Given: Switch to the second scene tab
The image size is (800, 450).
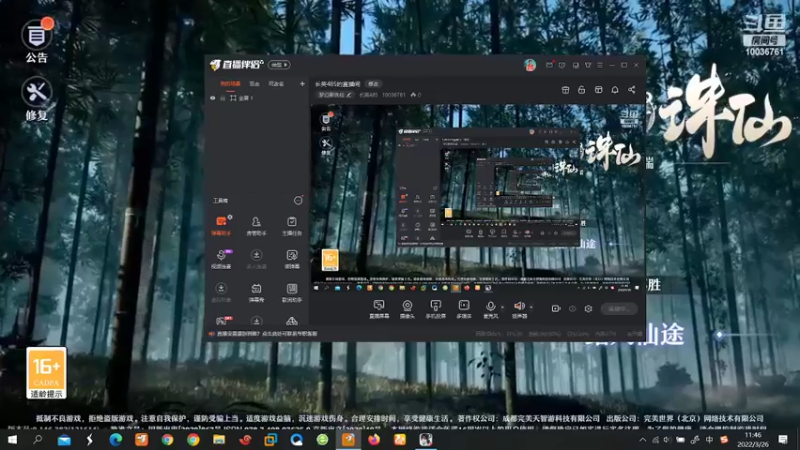Looking at the screenshot, I should click(x=255, y=84).
